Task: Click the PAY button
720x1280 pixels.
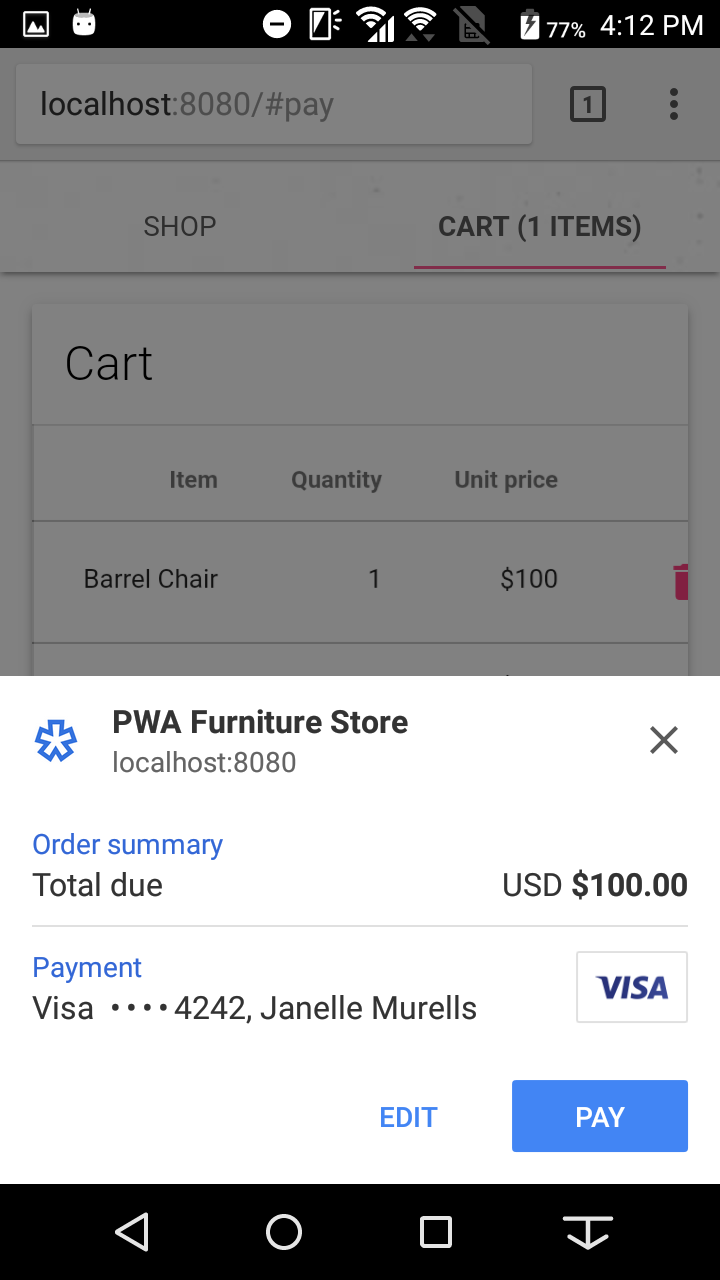Action: click(x=600, y=1116)
